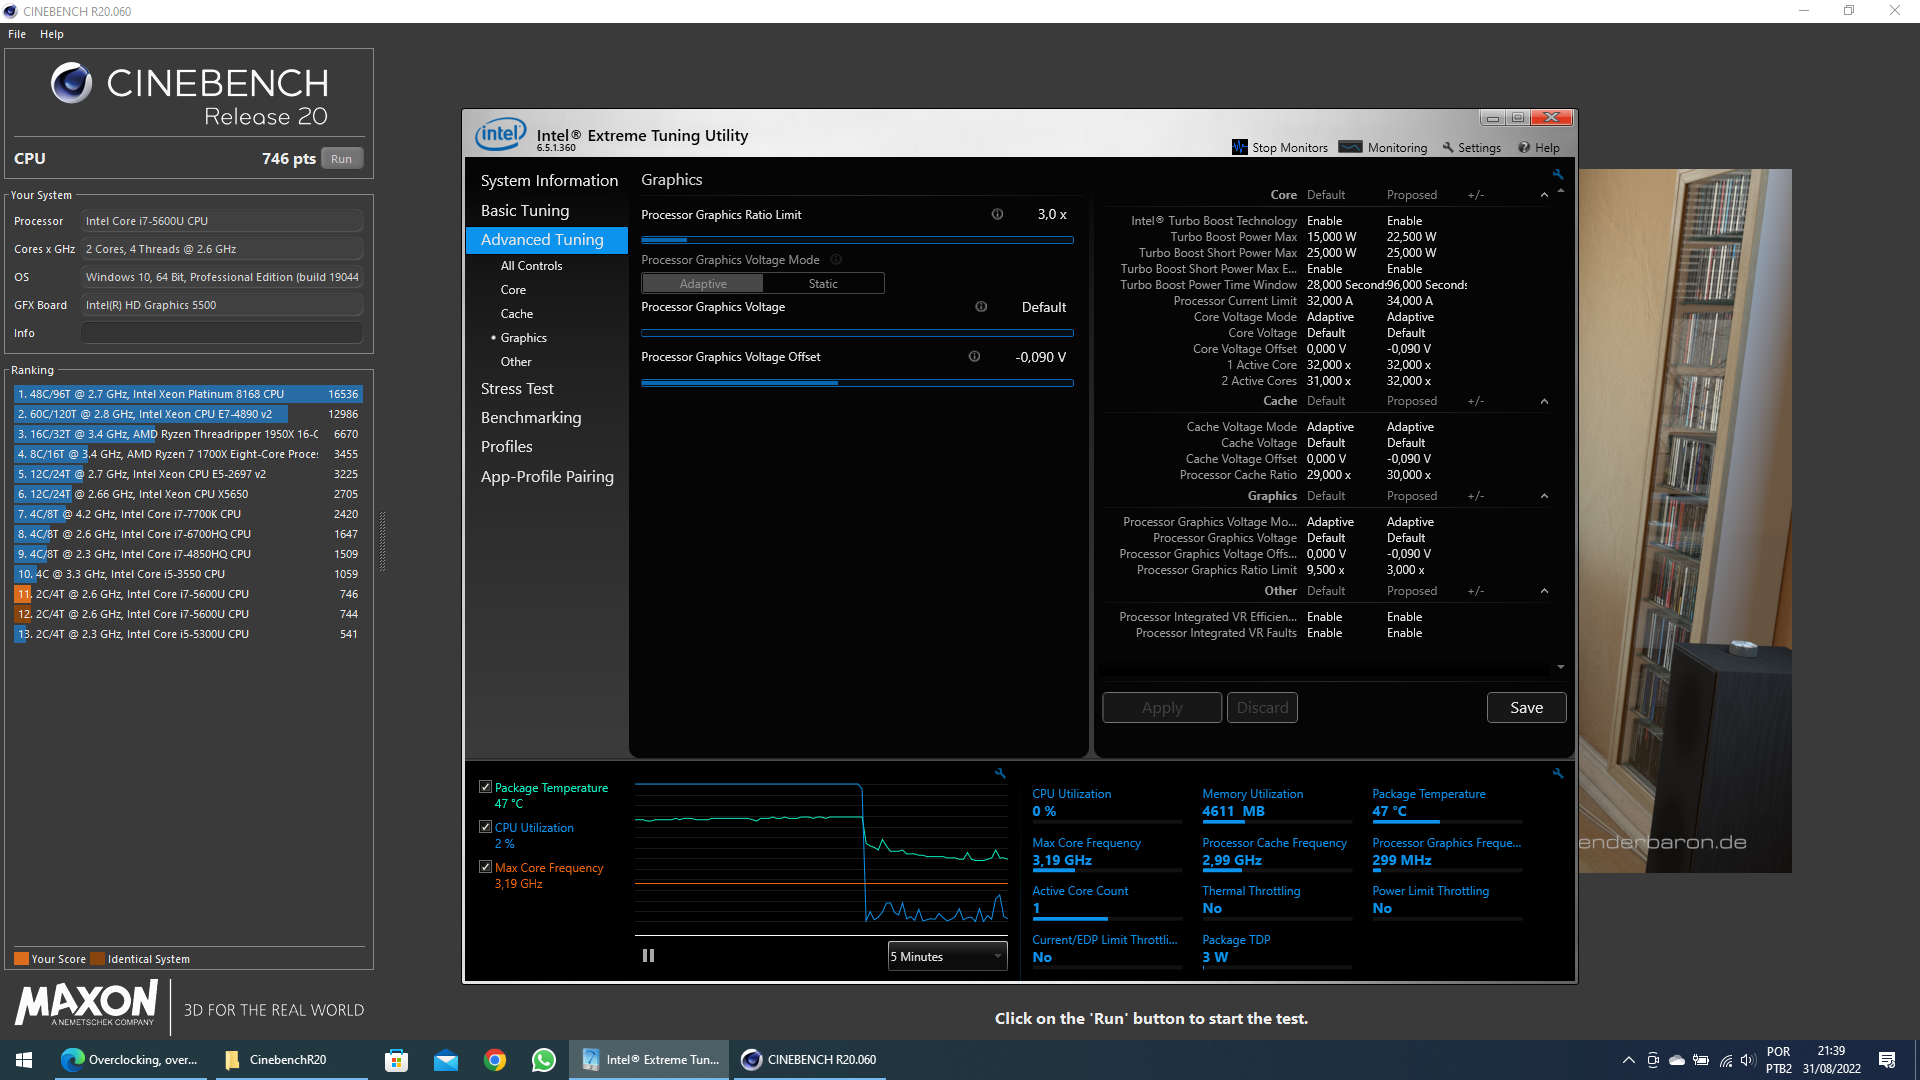Open Windows Start menu
The height and width of the screenshot is (1080, 1920).
(24, 1060)
